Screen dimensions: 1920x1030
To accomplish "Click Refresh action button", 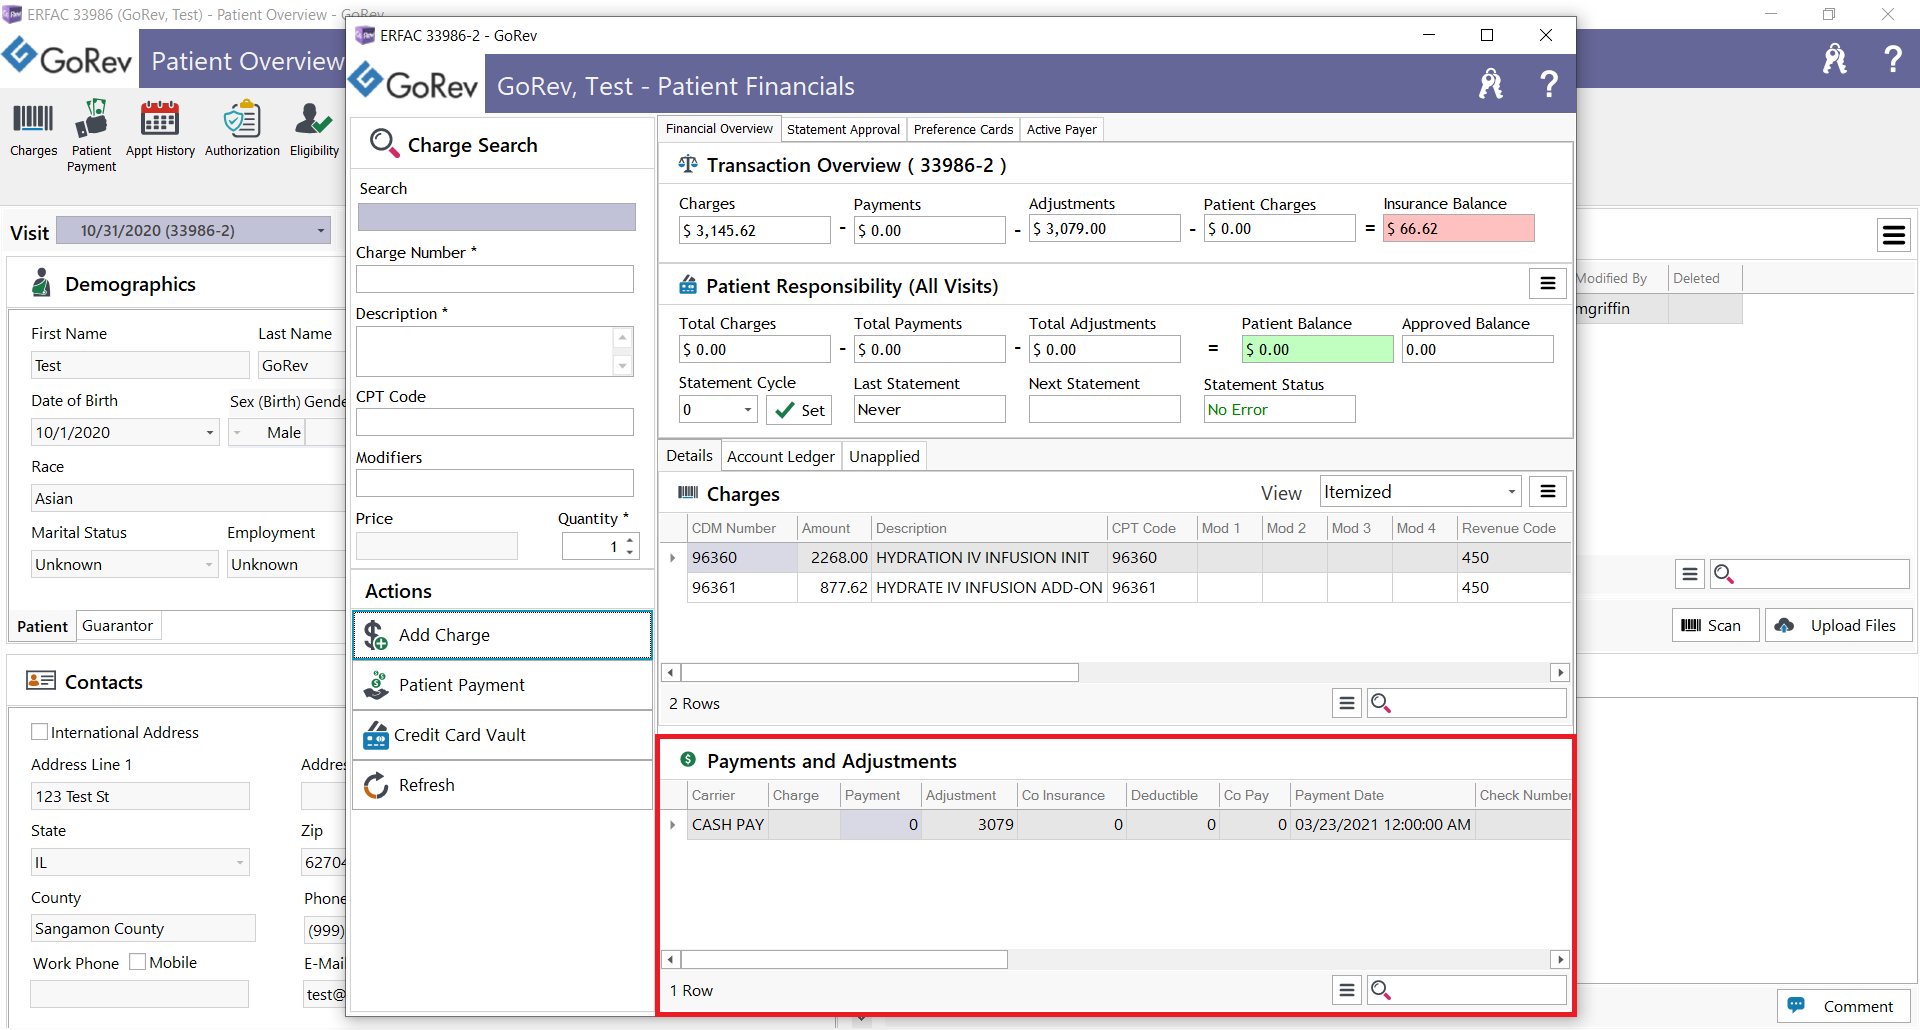I will 502,785.
